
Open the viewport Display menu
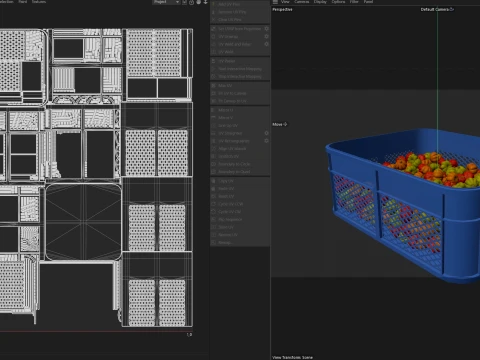(x=320, y=2)
